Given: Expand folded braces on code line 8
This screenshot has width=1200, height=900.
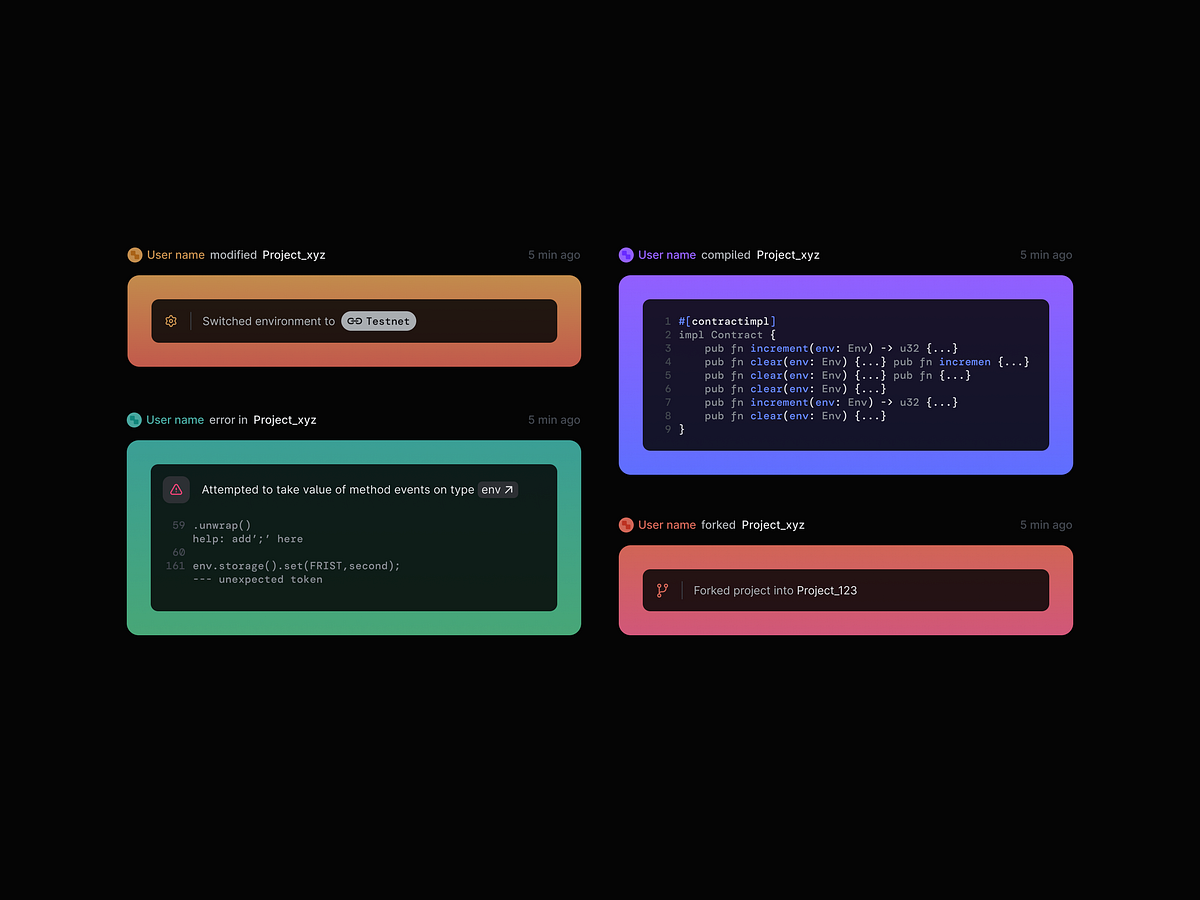Looking at the screenshot, I should click(x=870, y=416).
